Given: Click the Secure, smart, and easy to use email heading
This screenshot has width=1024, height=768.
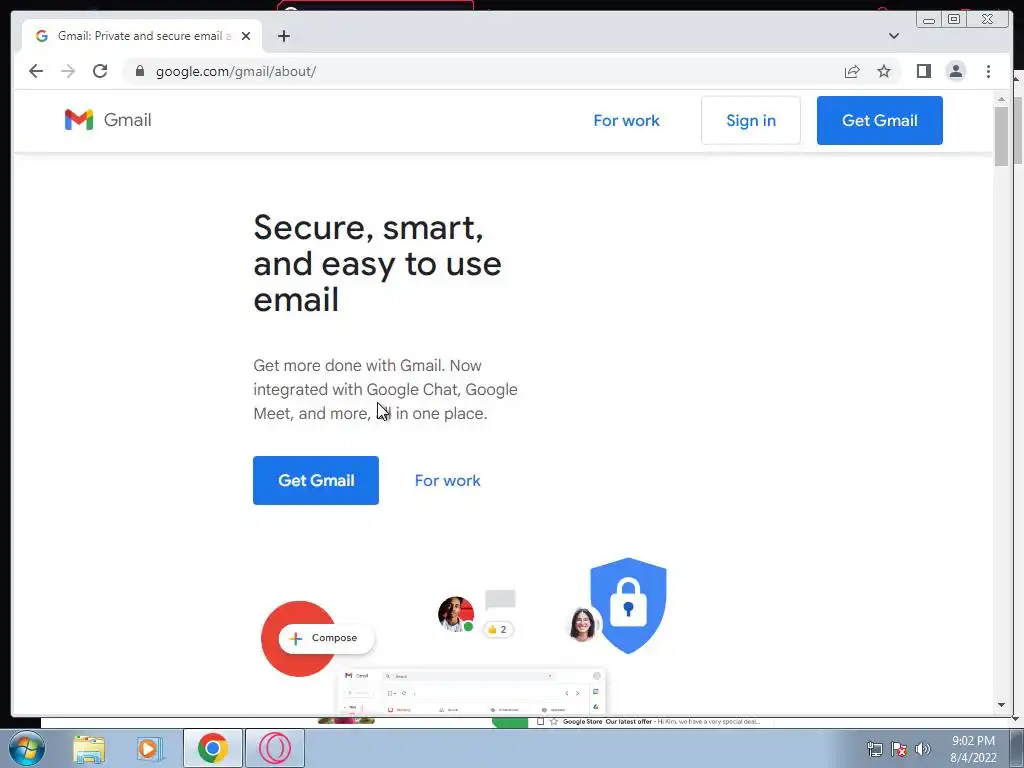Looking at the screenshot, I should [x=377, y=264].
